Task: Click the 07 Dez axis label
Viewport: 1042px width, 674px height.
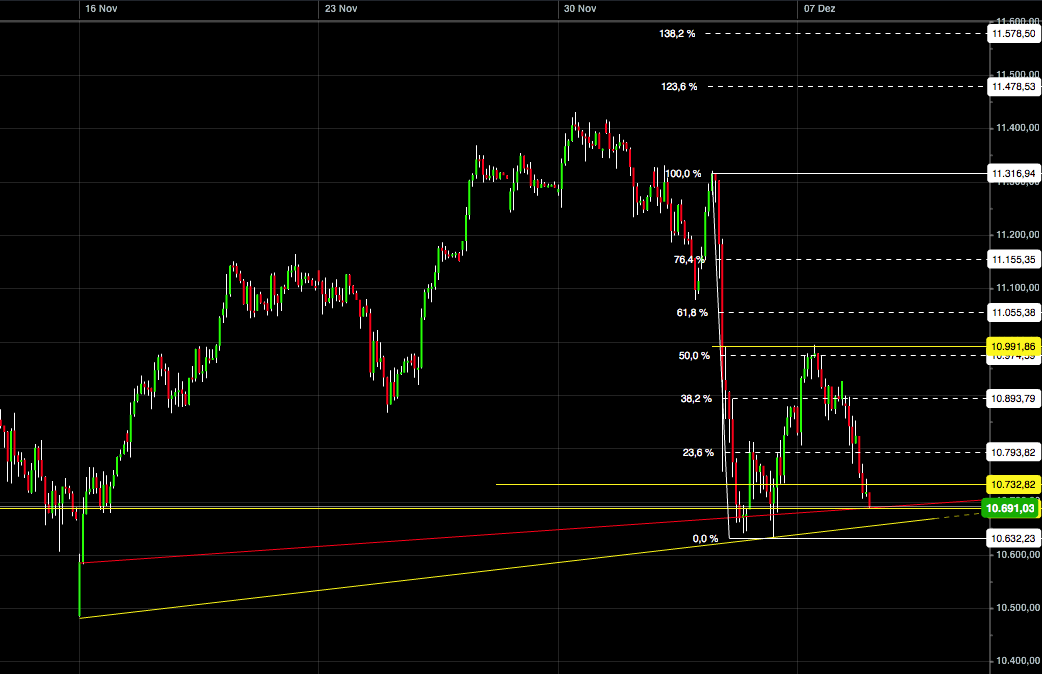Action: click(820, 9)
